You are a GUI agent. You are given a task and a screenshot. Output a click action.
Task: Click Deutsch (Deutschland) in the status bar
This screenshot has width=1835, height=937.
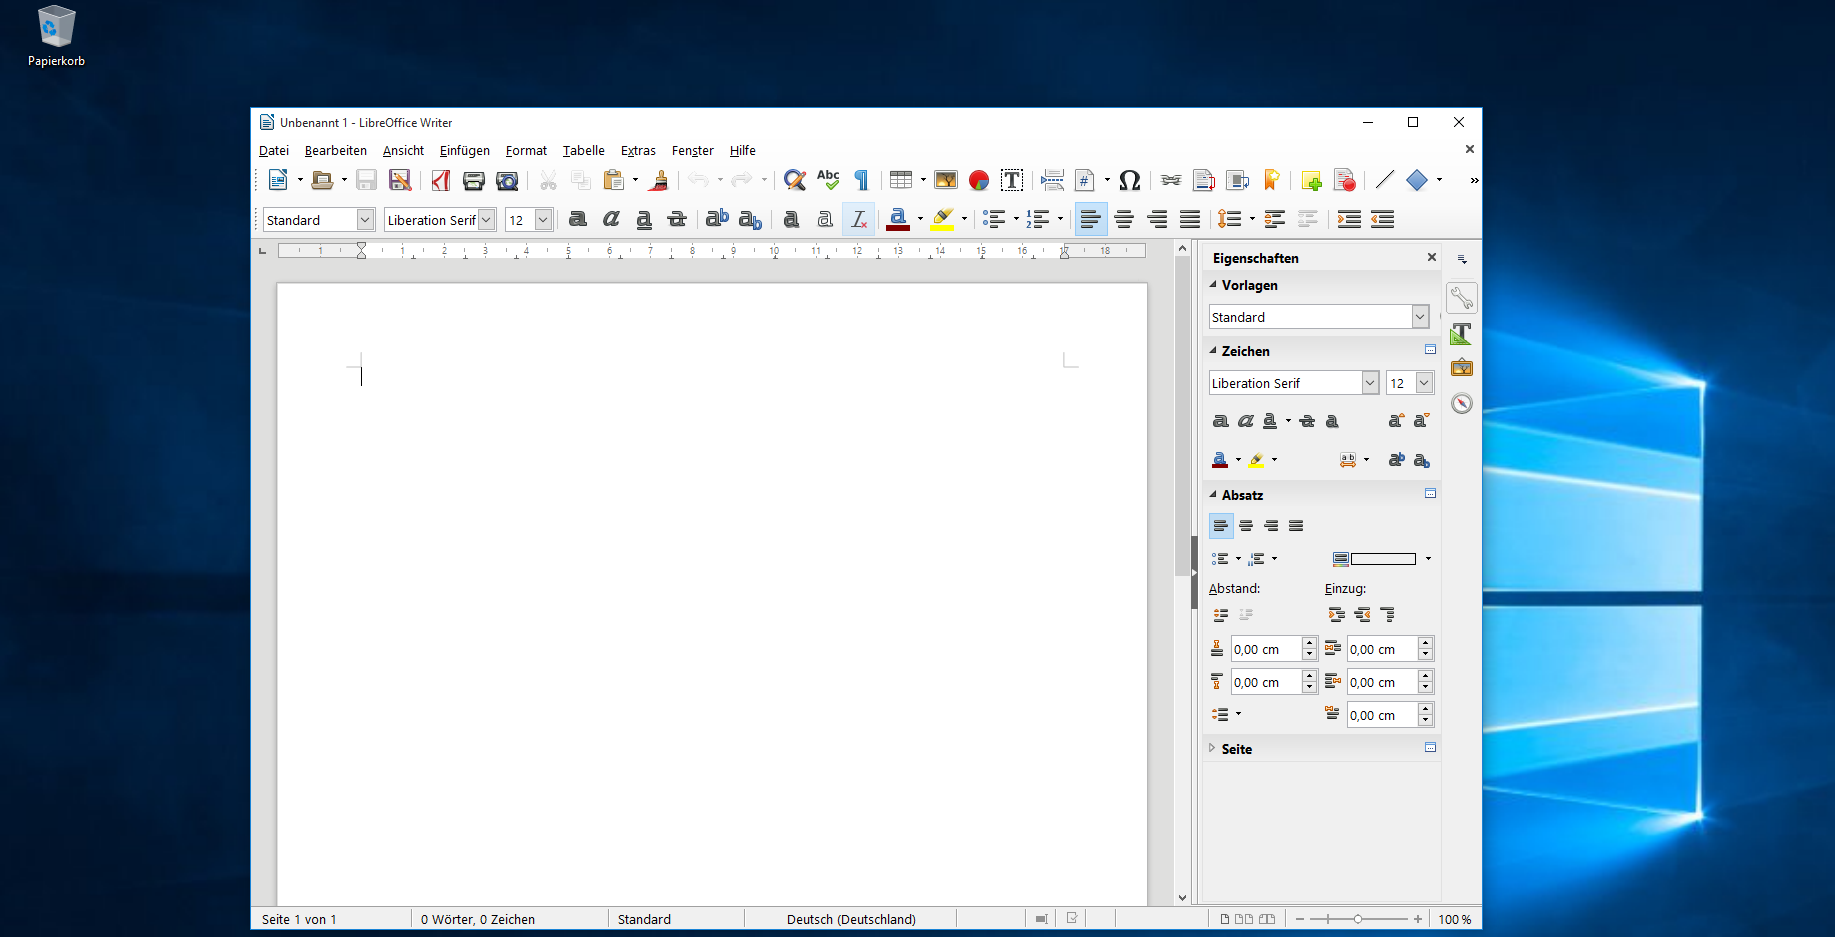coord(852,919)
